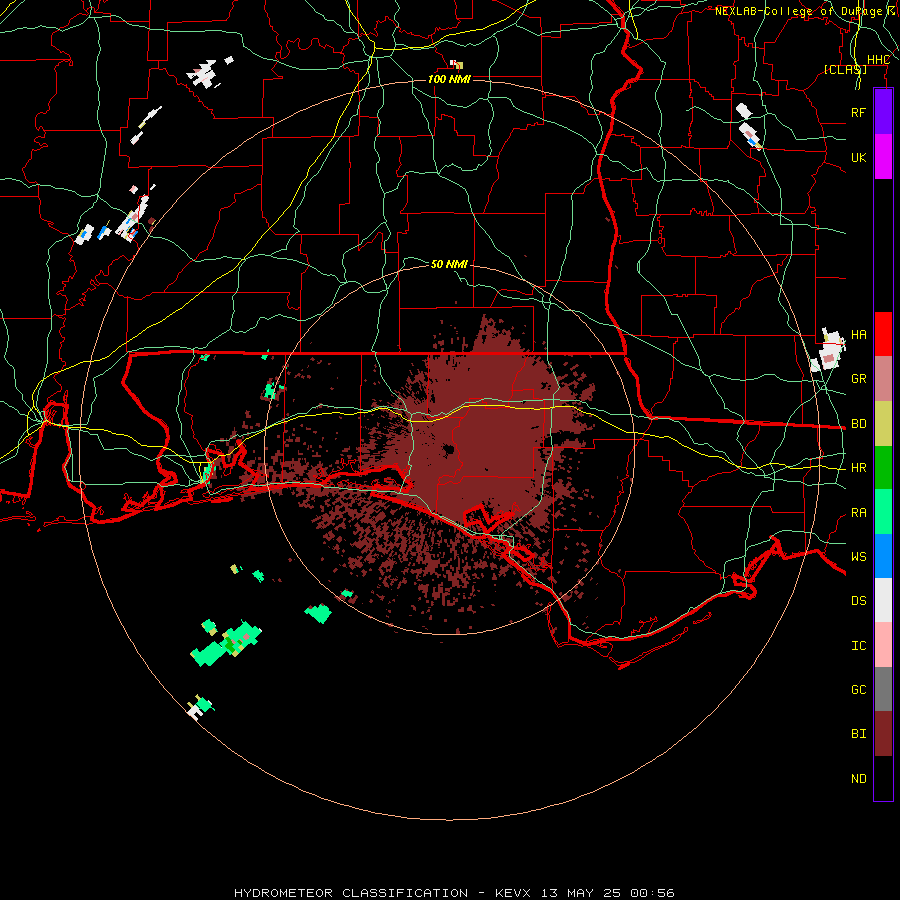Click the IC light pink legend swatch
This screenshot has height=900, width=900.
point(883,645)
